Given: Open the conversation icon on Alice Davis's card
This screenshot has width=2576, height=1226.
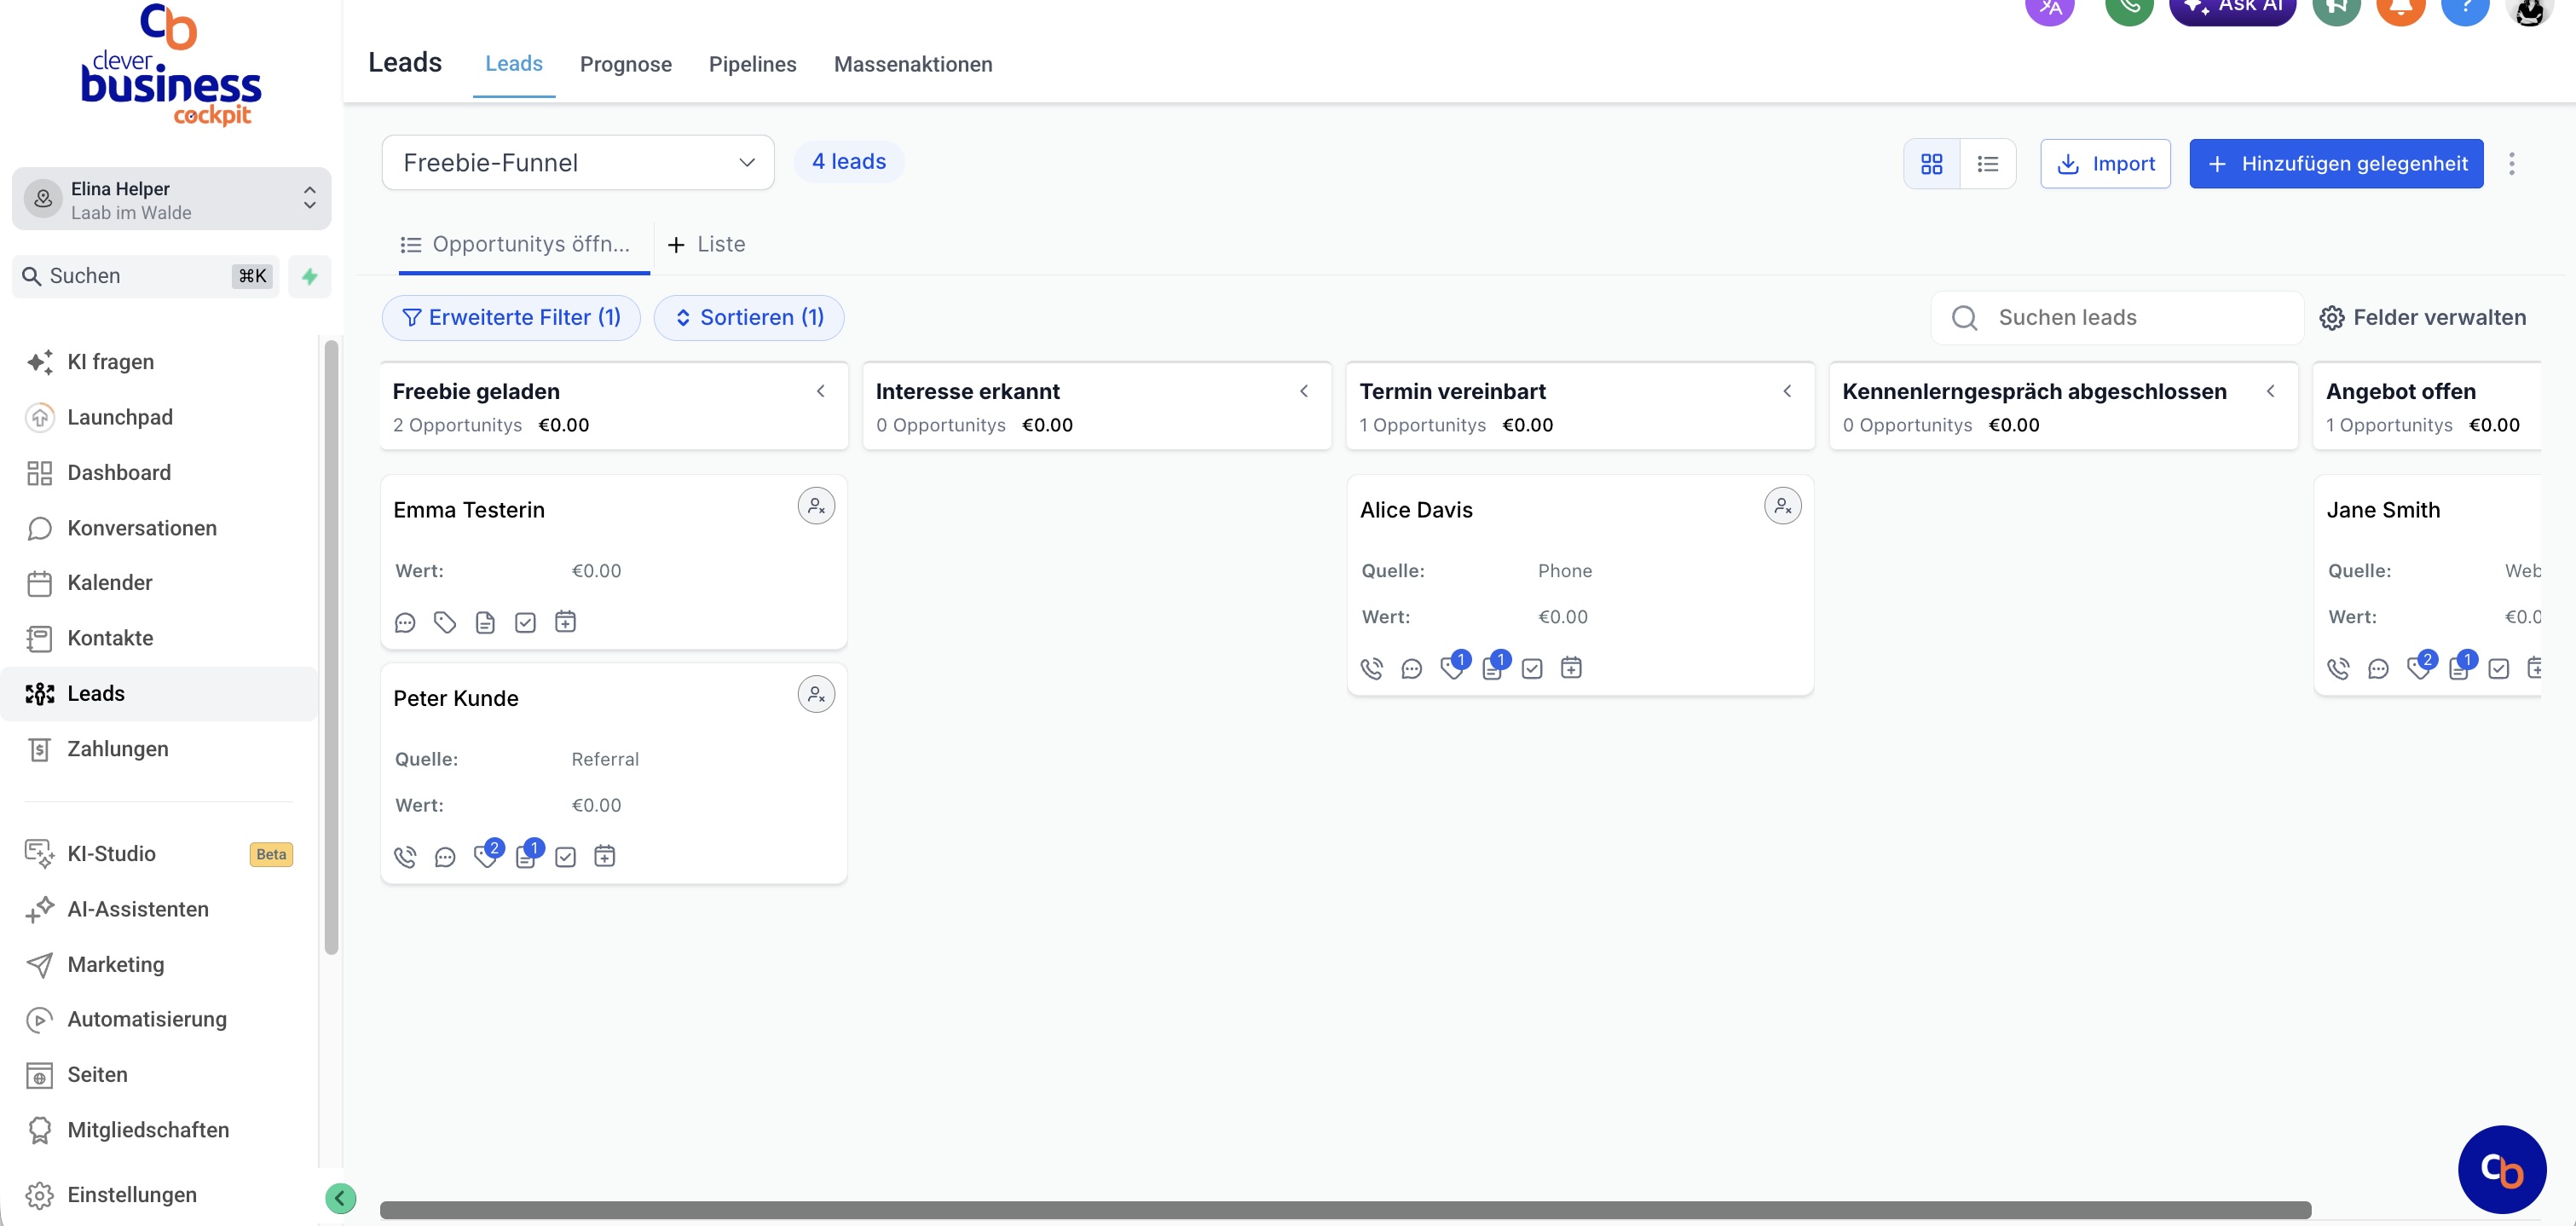Looking at the screenshot, I should point(1411,668).
